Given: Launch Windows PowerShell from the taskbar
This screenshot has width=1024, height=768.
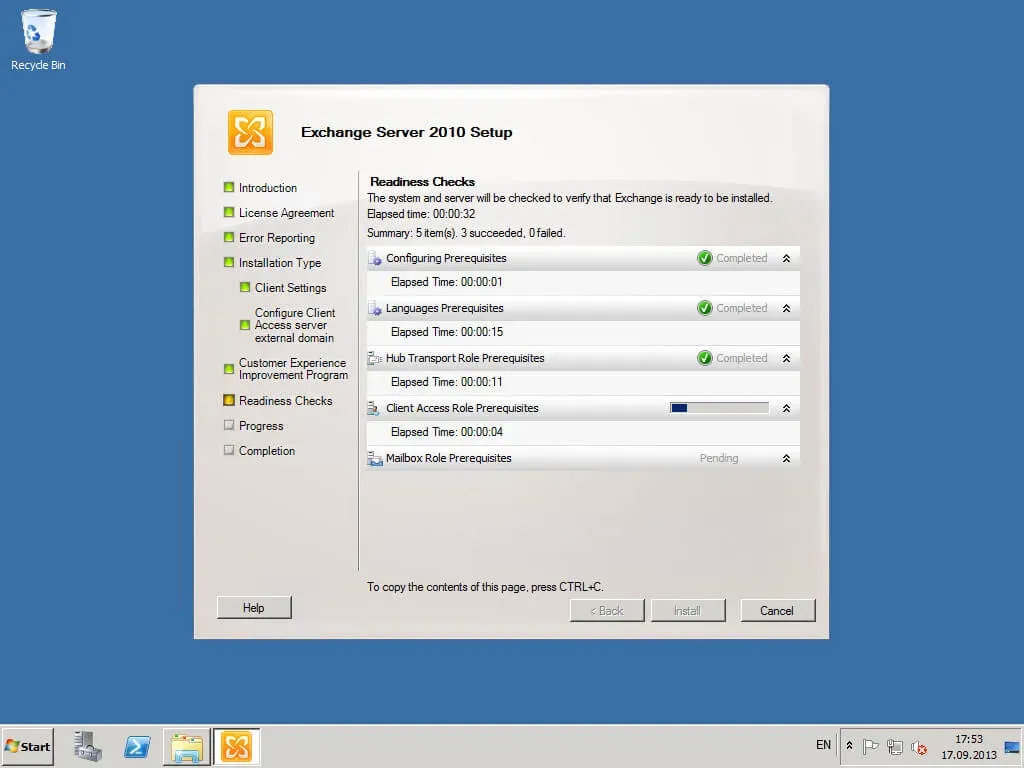Looking at the screenshot, I should (x=137, y=746).
